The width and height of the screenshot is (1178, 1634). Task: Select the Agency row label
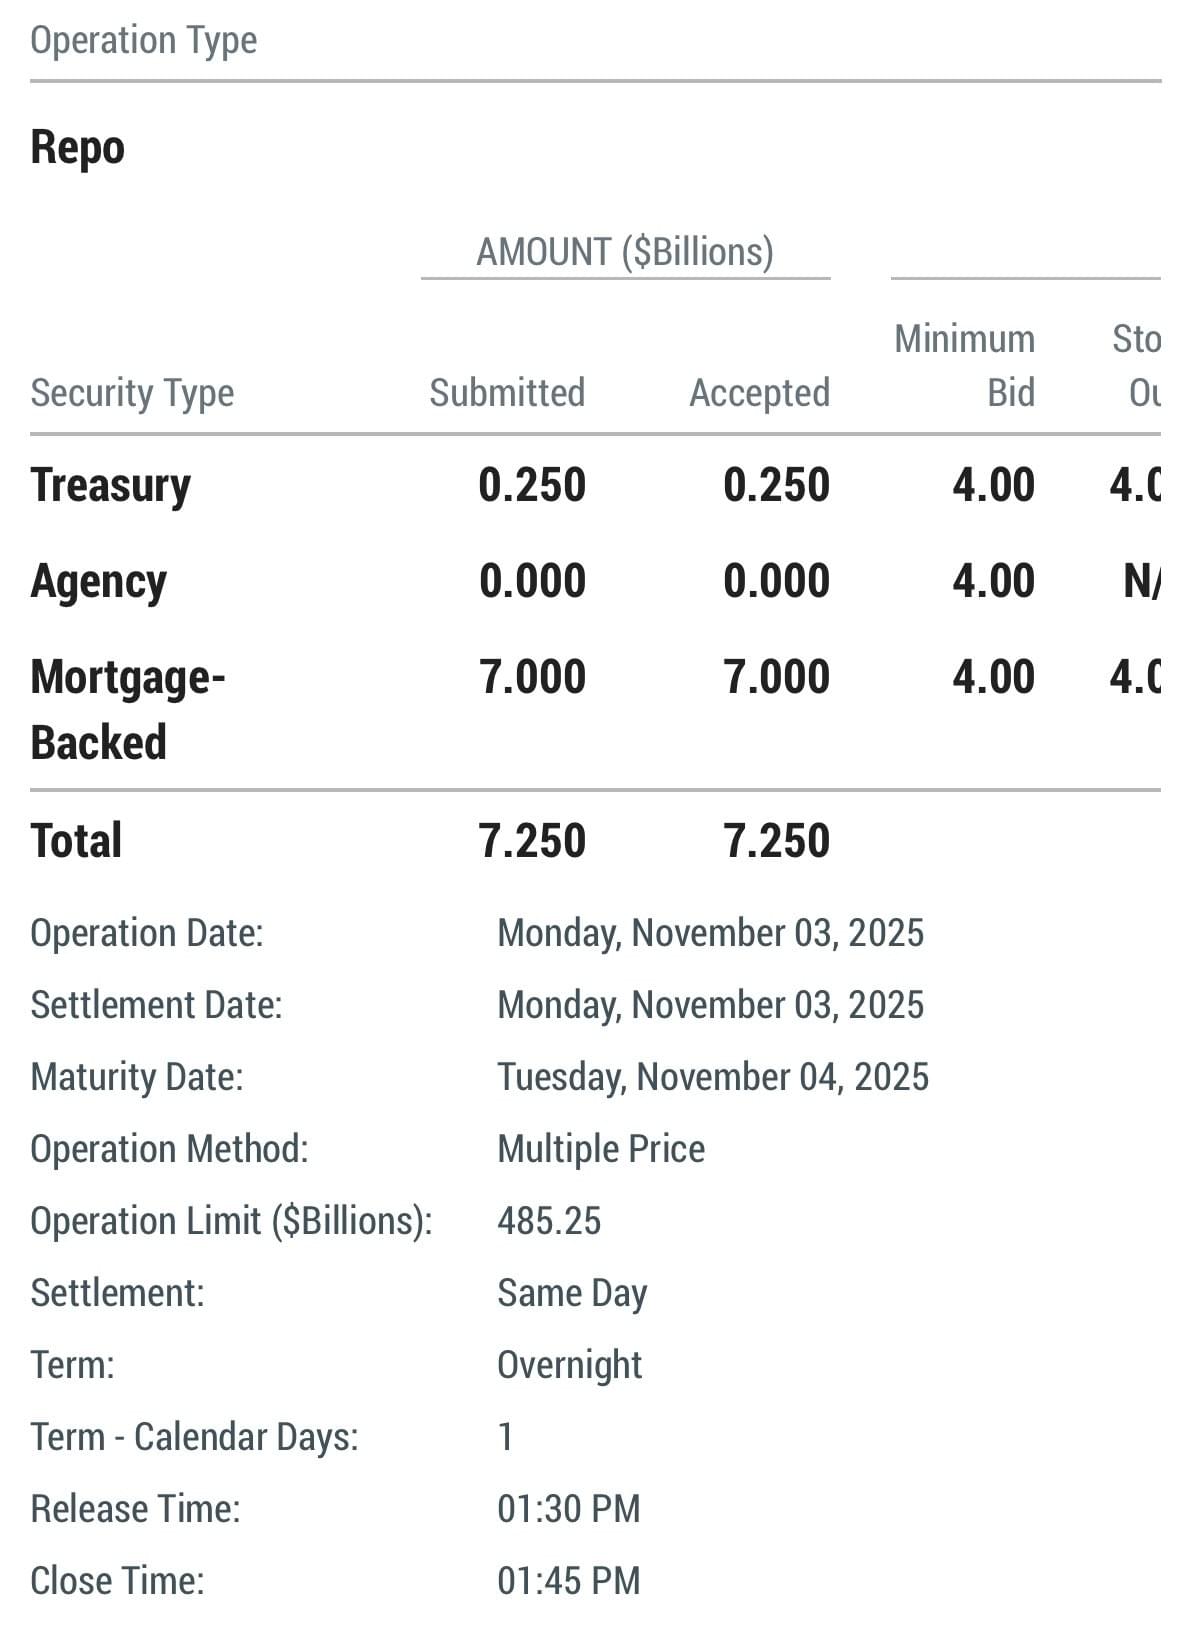98,582
